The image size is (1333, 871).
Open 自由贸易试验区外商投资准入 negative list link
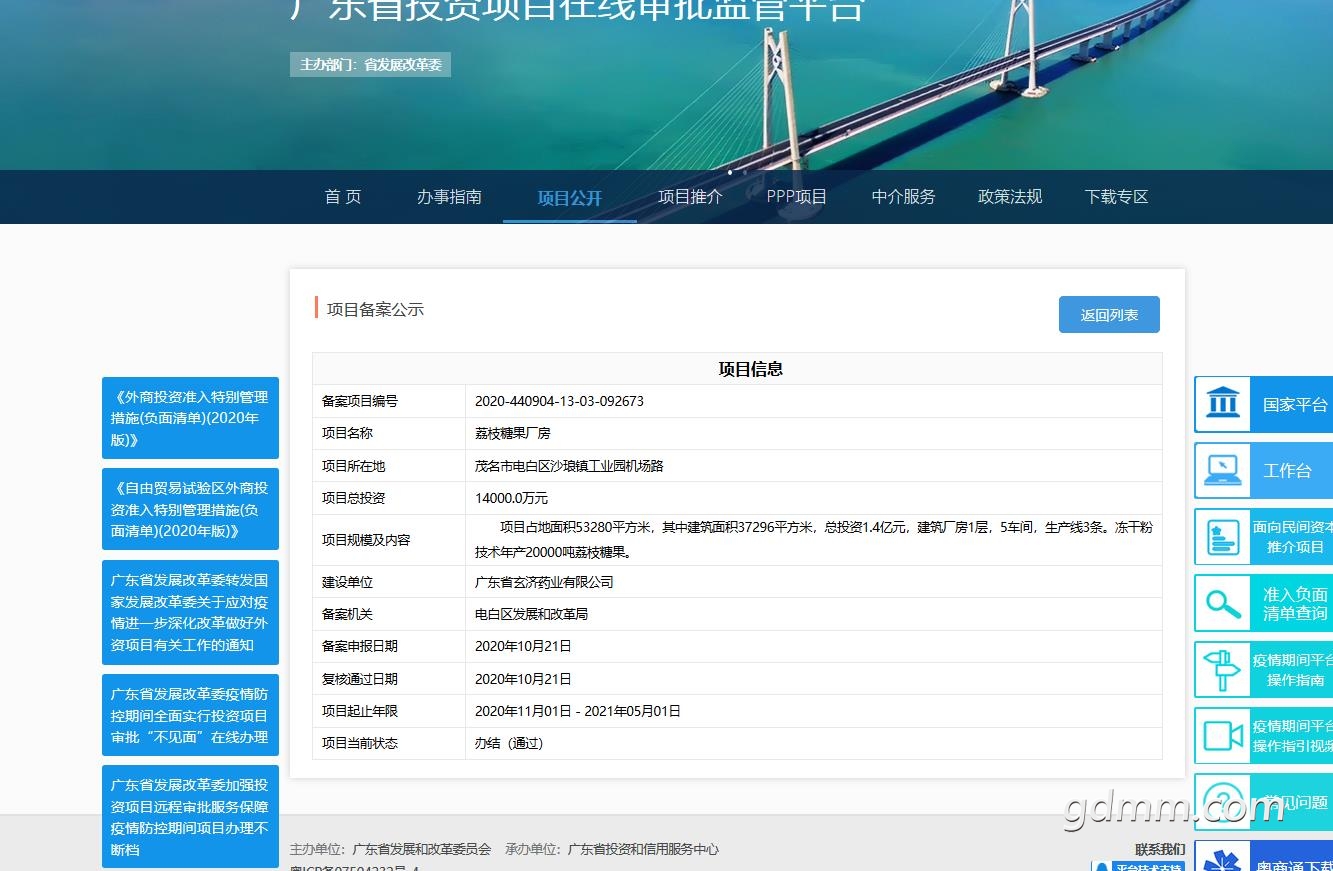point(190,509)
